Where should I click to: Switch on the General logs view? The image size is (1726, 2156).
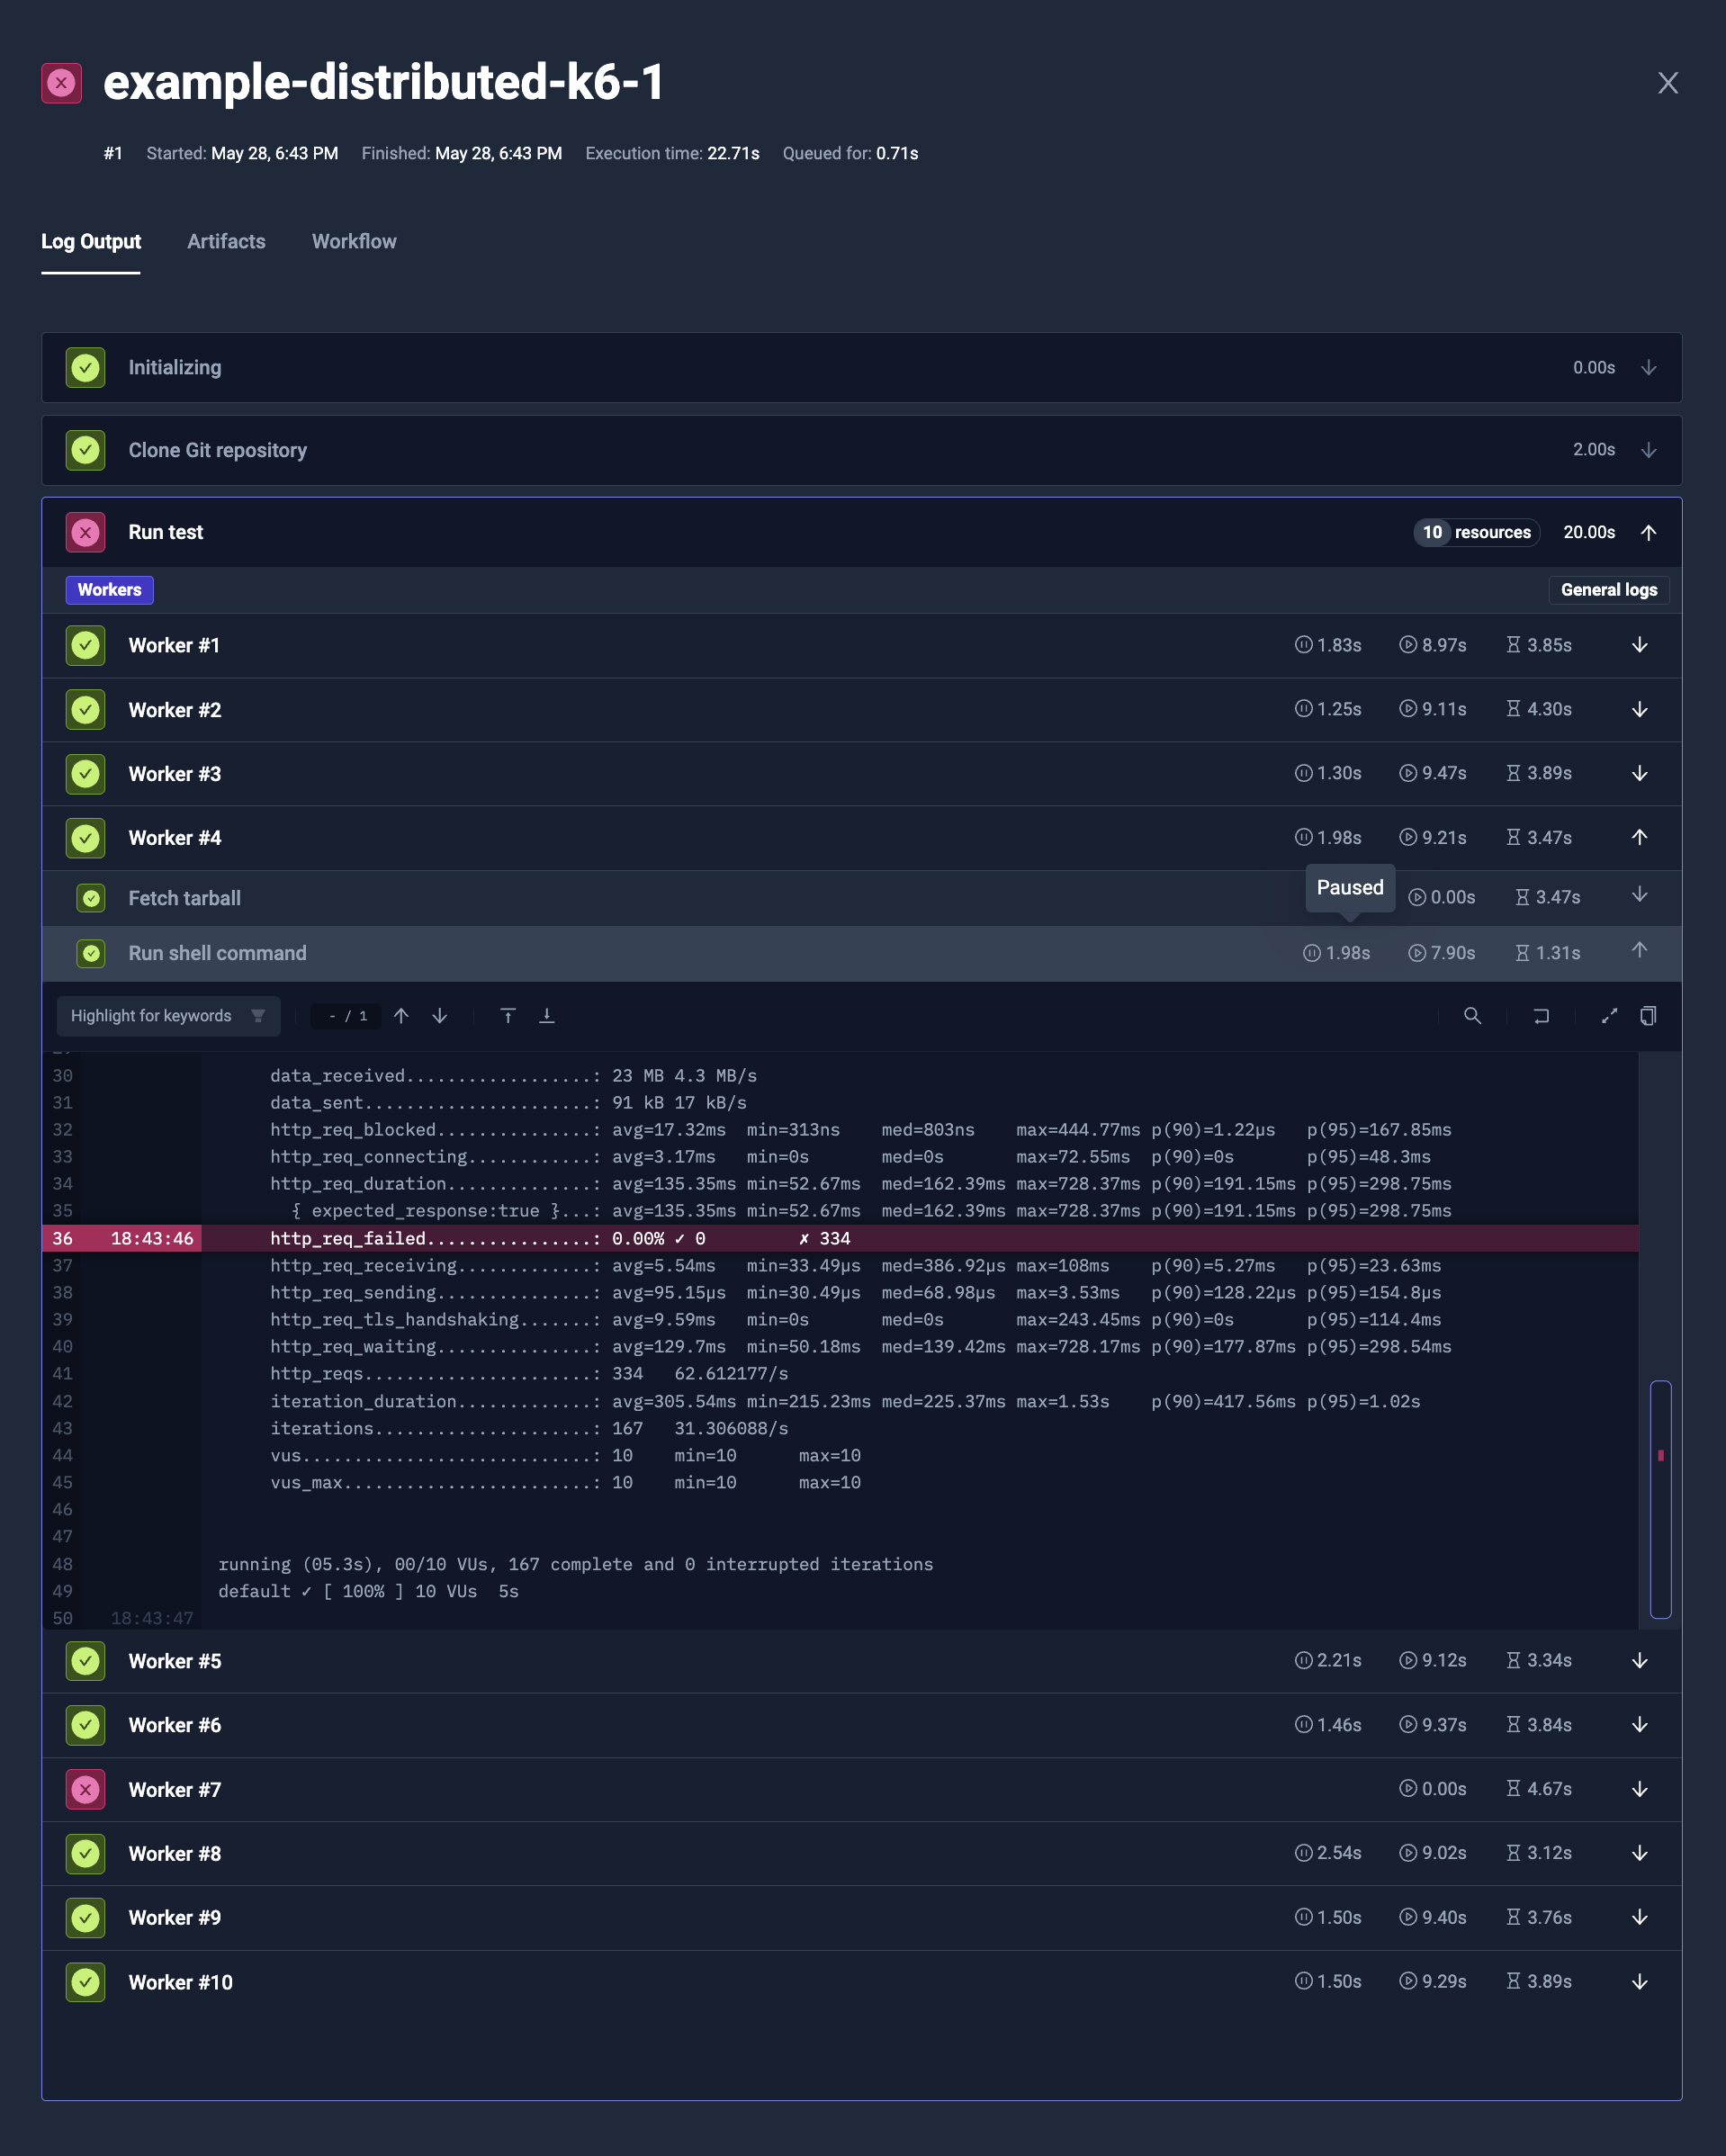point(1607,590)
